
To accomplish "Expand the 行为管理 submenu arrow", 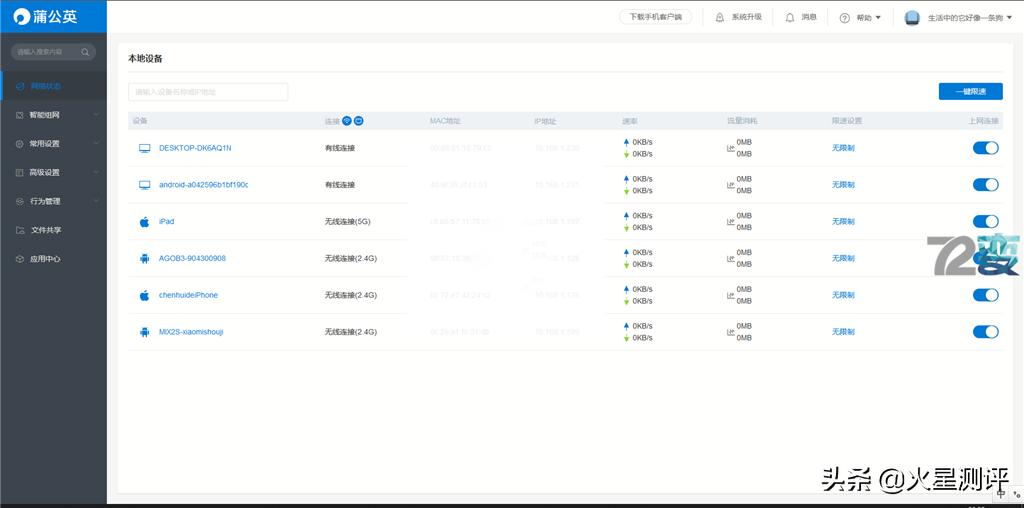I will click(x=97, y=201).
